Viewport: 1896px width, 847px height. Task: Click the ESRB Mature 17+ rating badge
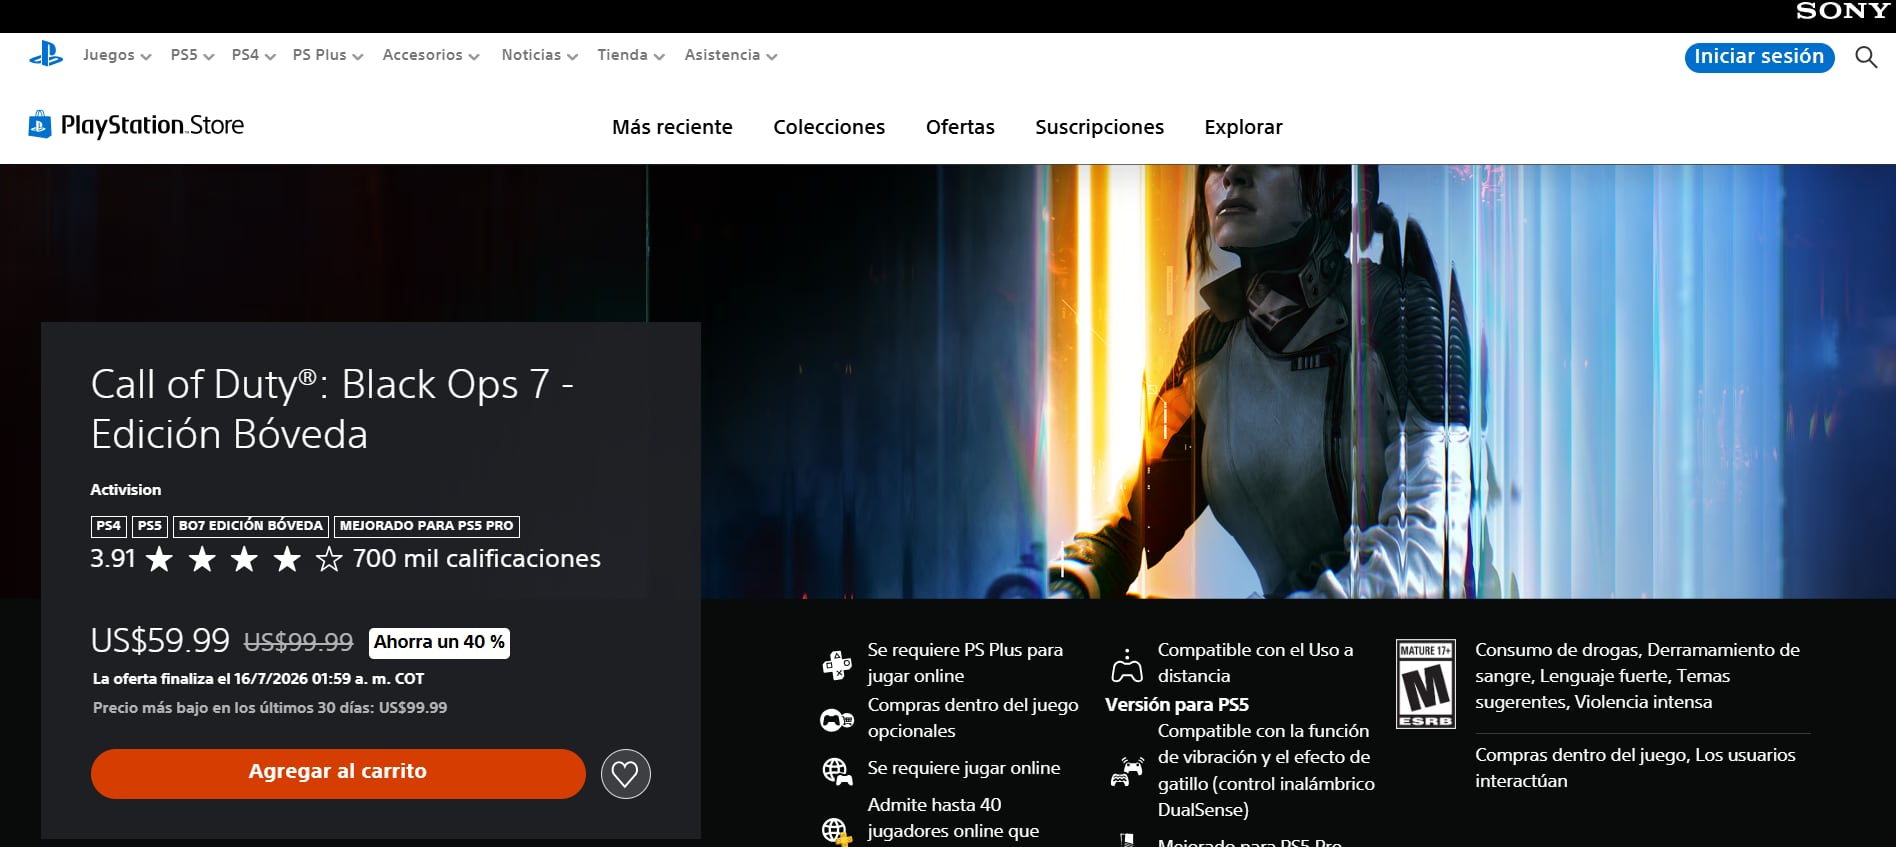point(1426,684)
